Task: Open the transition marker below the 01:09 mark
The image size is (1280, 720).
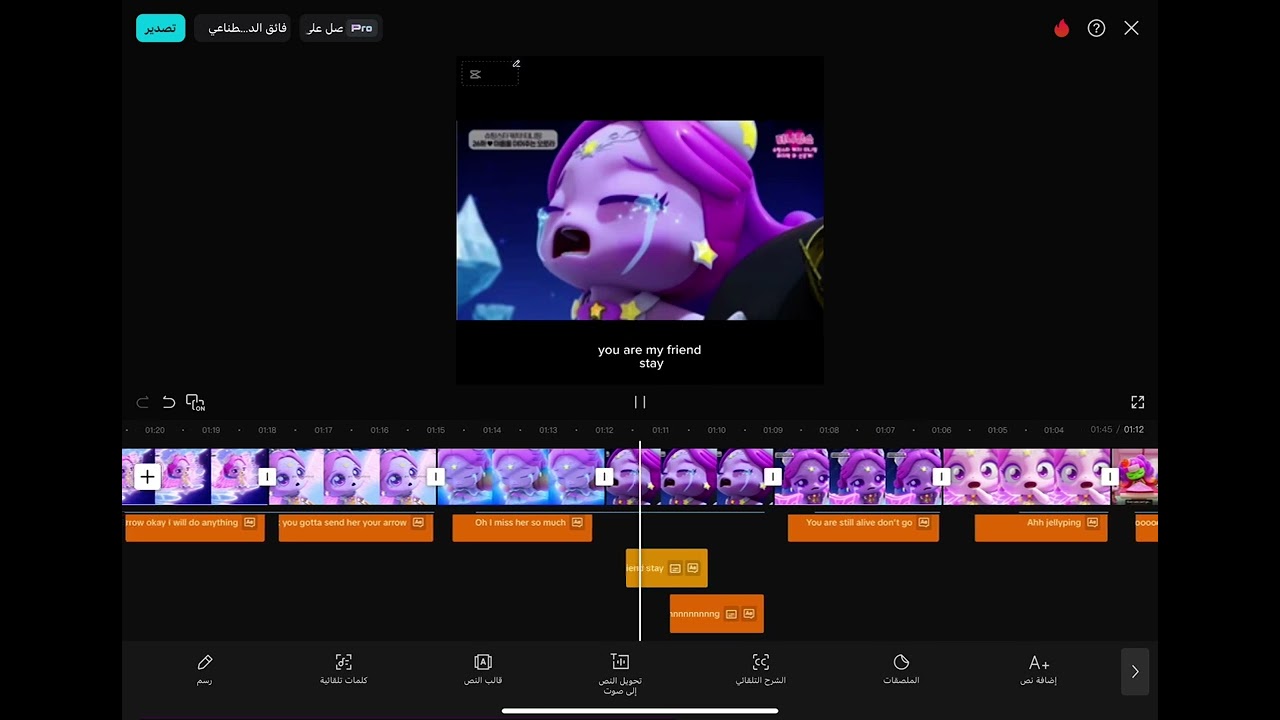Action: 773,477
